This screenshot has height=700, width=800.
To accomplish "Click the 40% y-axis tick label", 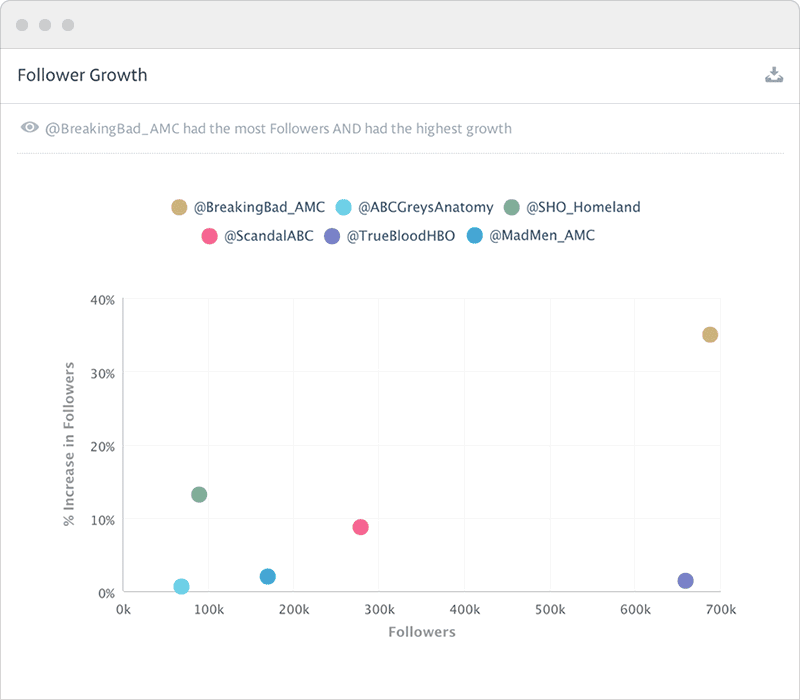I will click(x=103, y=299).
